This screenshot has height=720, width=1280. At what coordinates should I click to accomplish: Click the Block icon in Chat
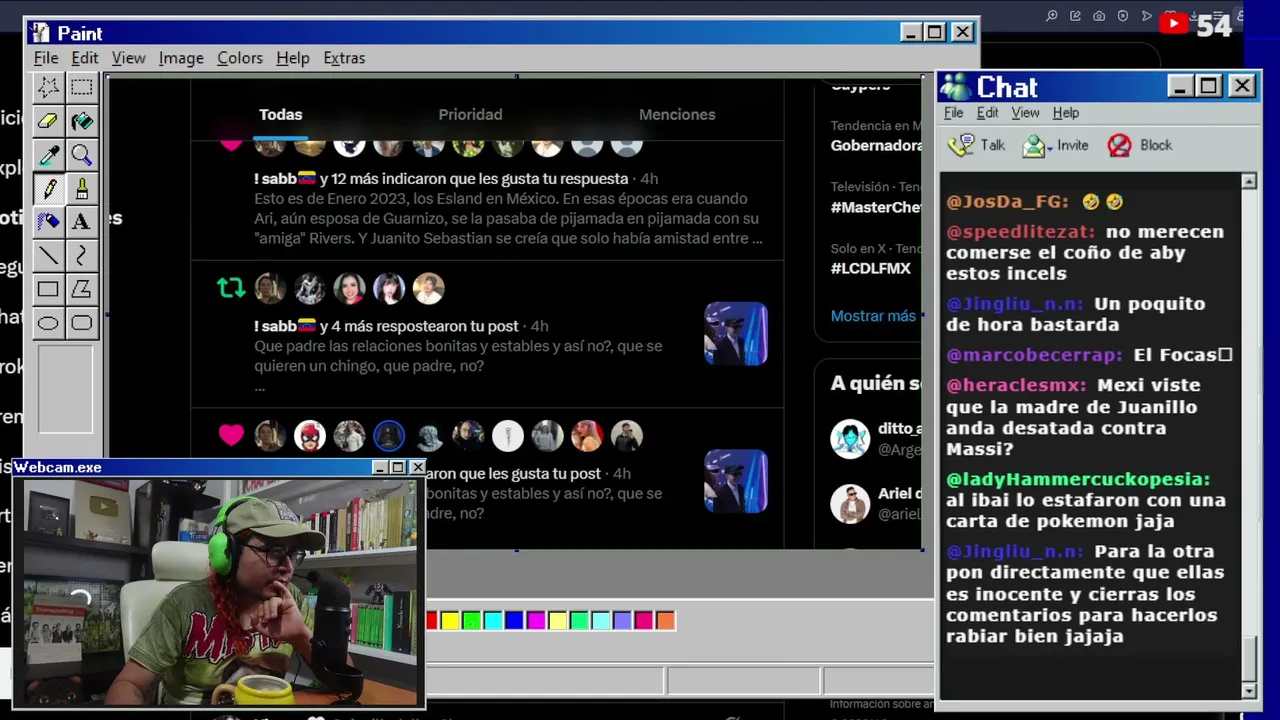click(1119, 146)
